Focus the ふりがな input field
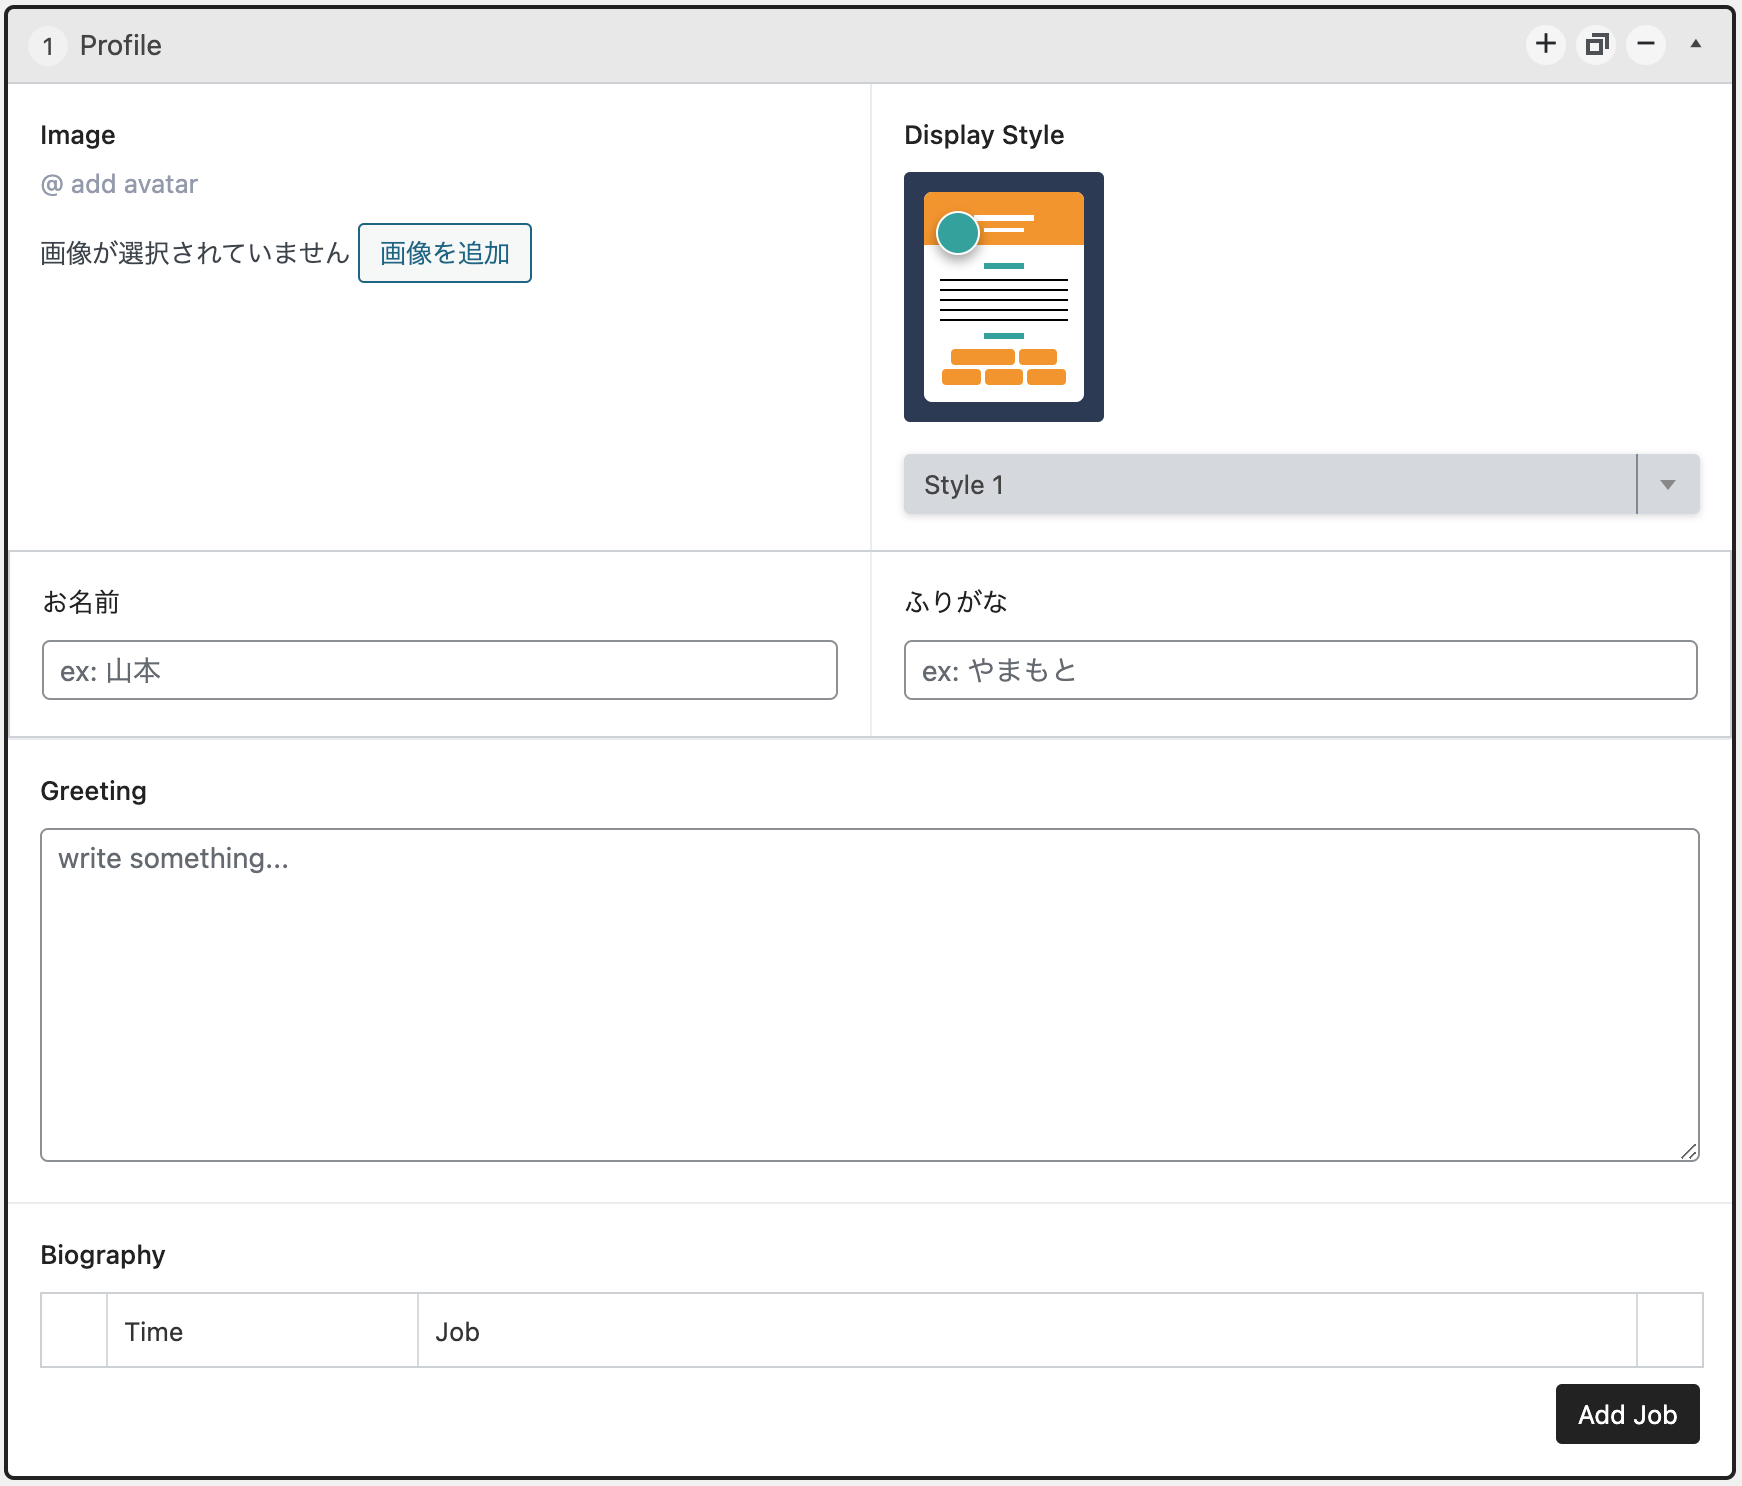This screenshot has height=1486, width=1742. 1300,670
